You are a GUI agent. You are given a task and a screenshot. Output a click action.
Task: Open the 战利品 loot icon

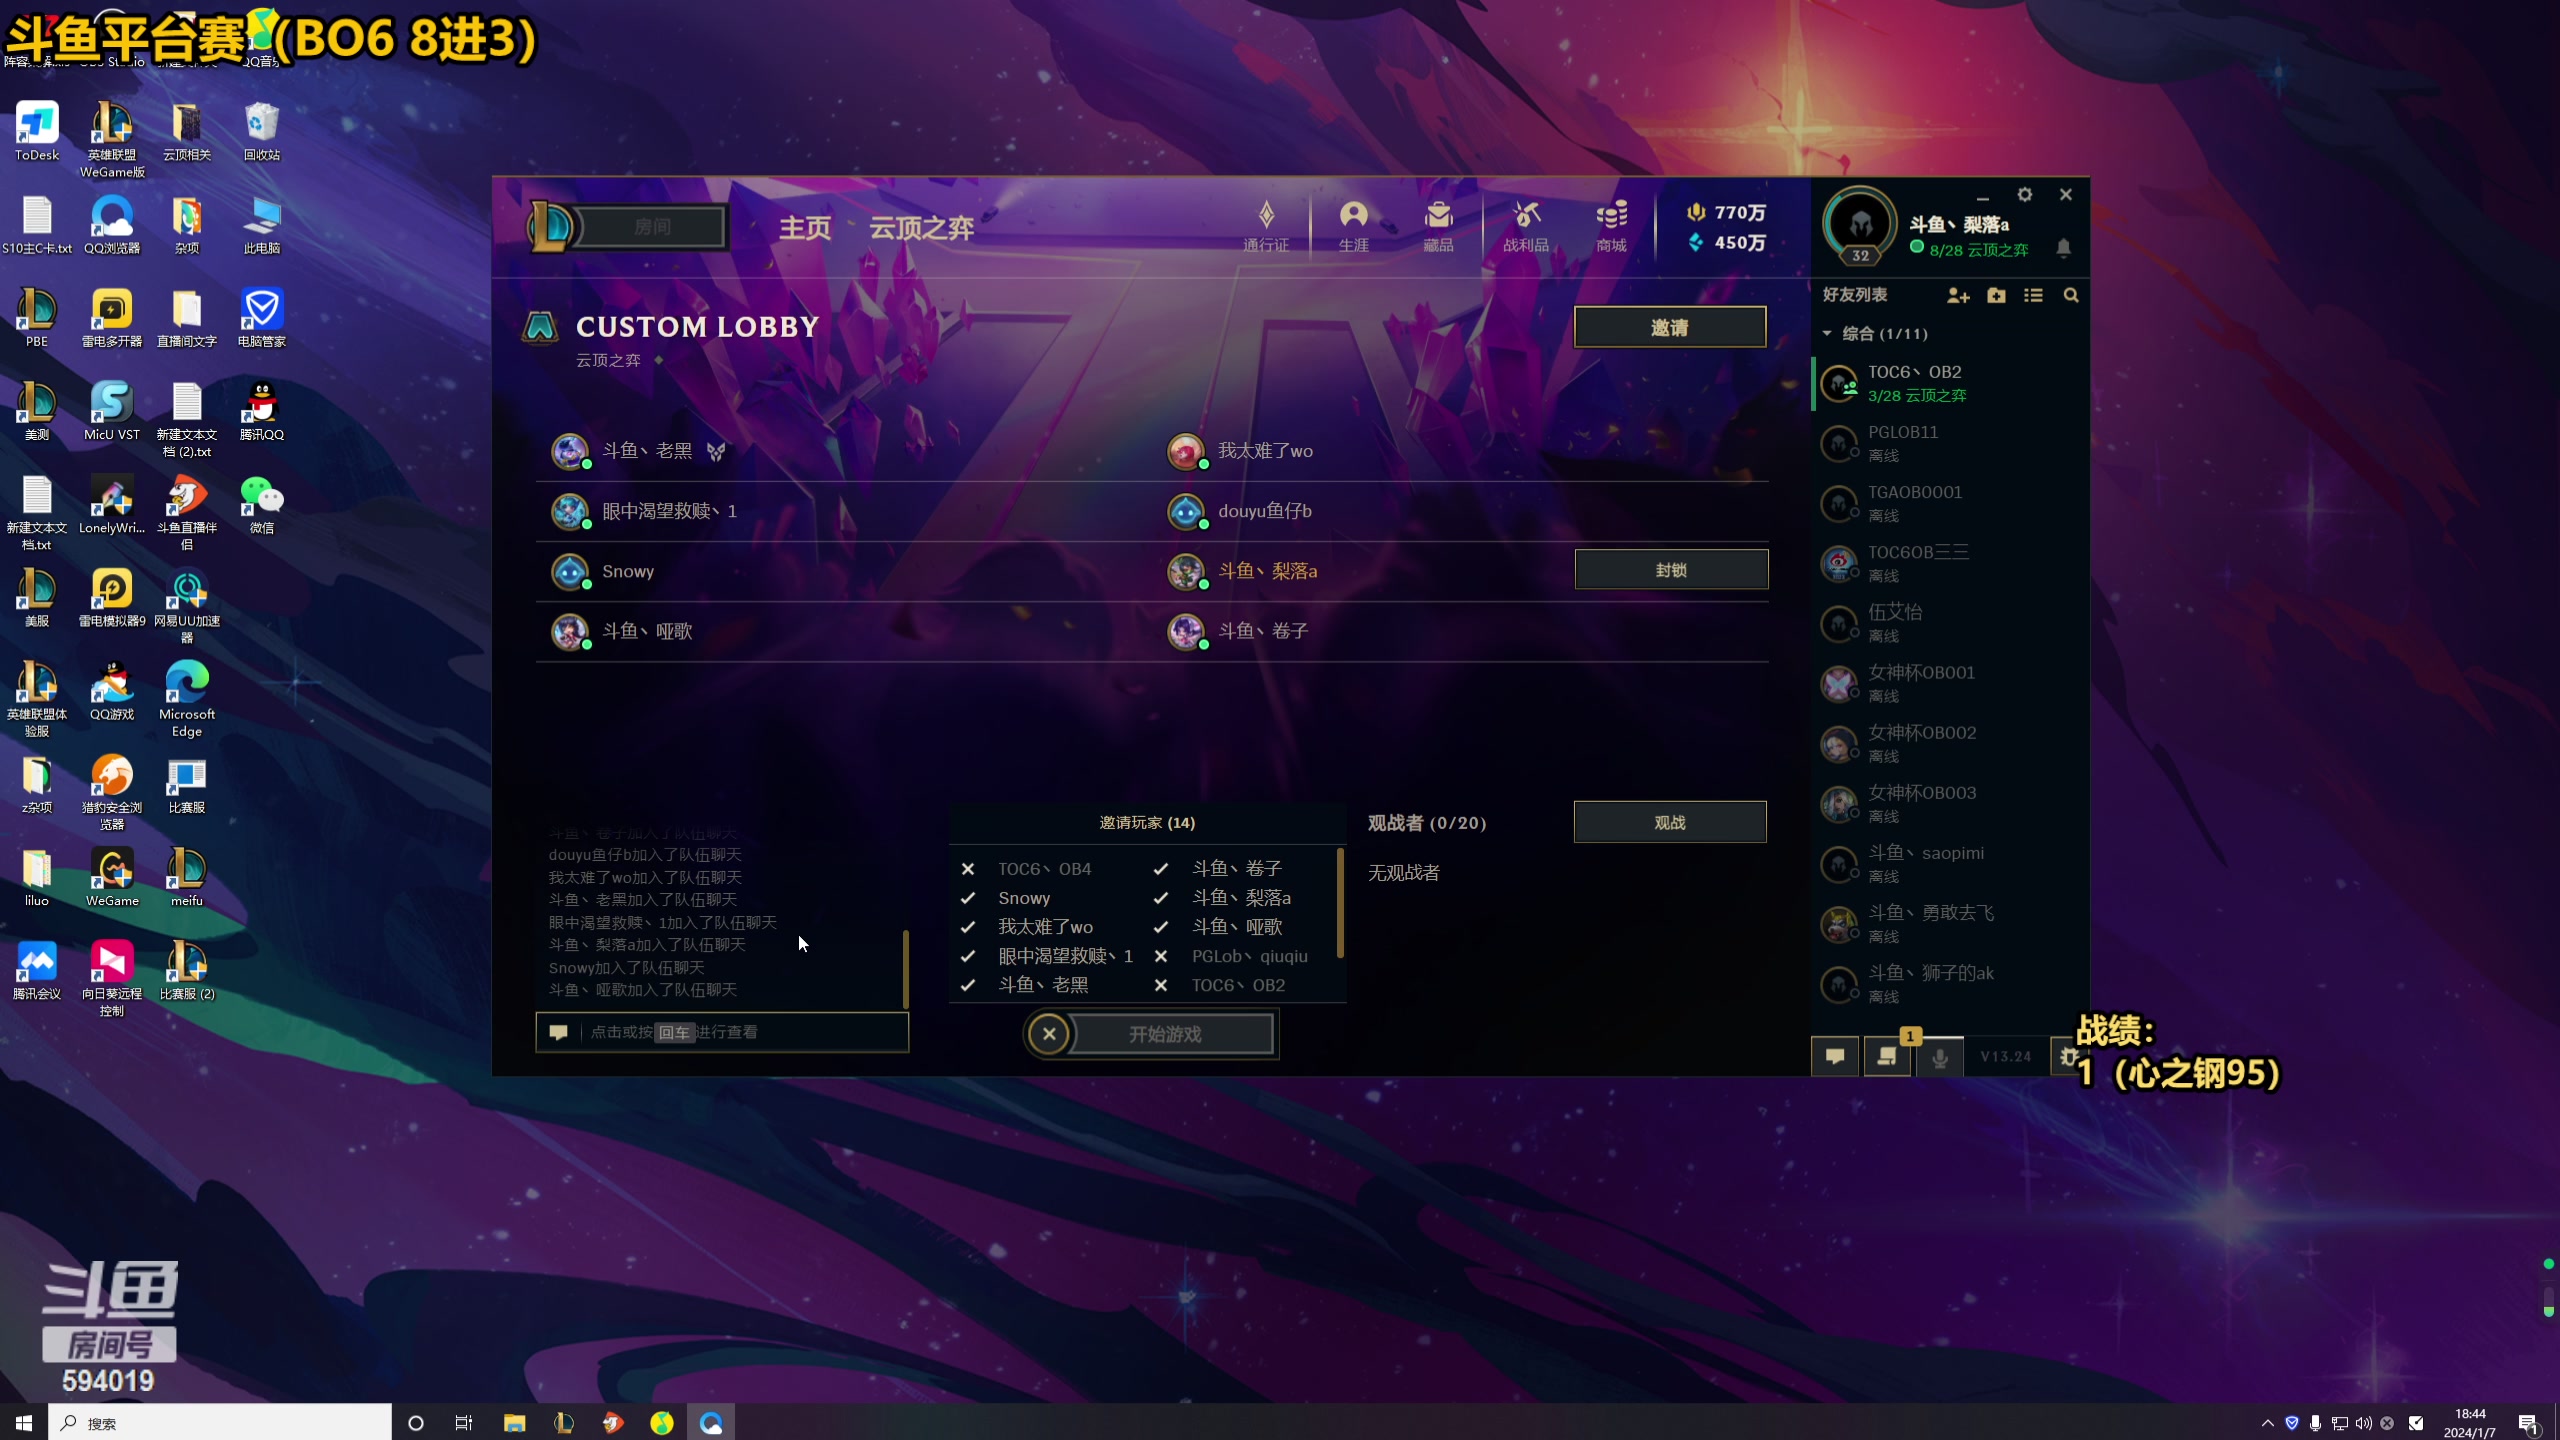[1526, 226]
